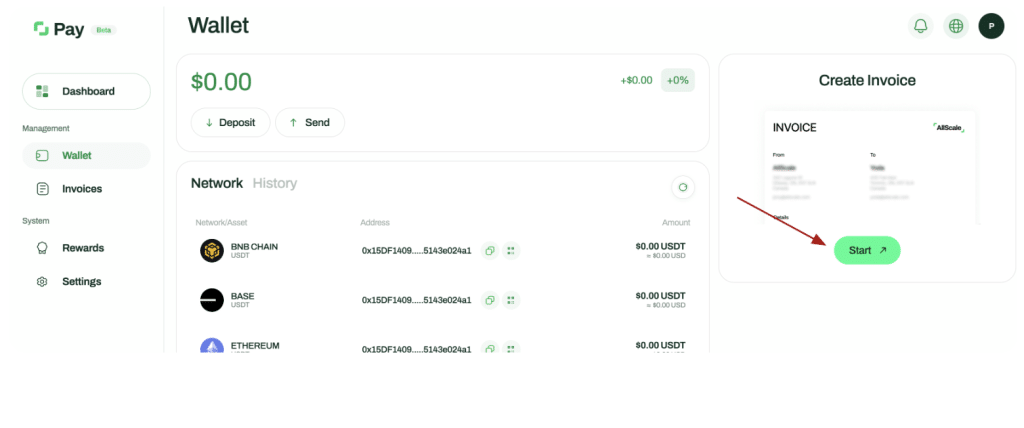
Task: Click the BNB Chain network logo
Action: (212, 251)
